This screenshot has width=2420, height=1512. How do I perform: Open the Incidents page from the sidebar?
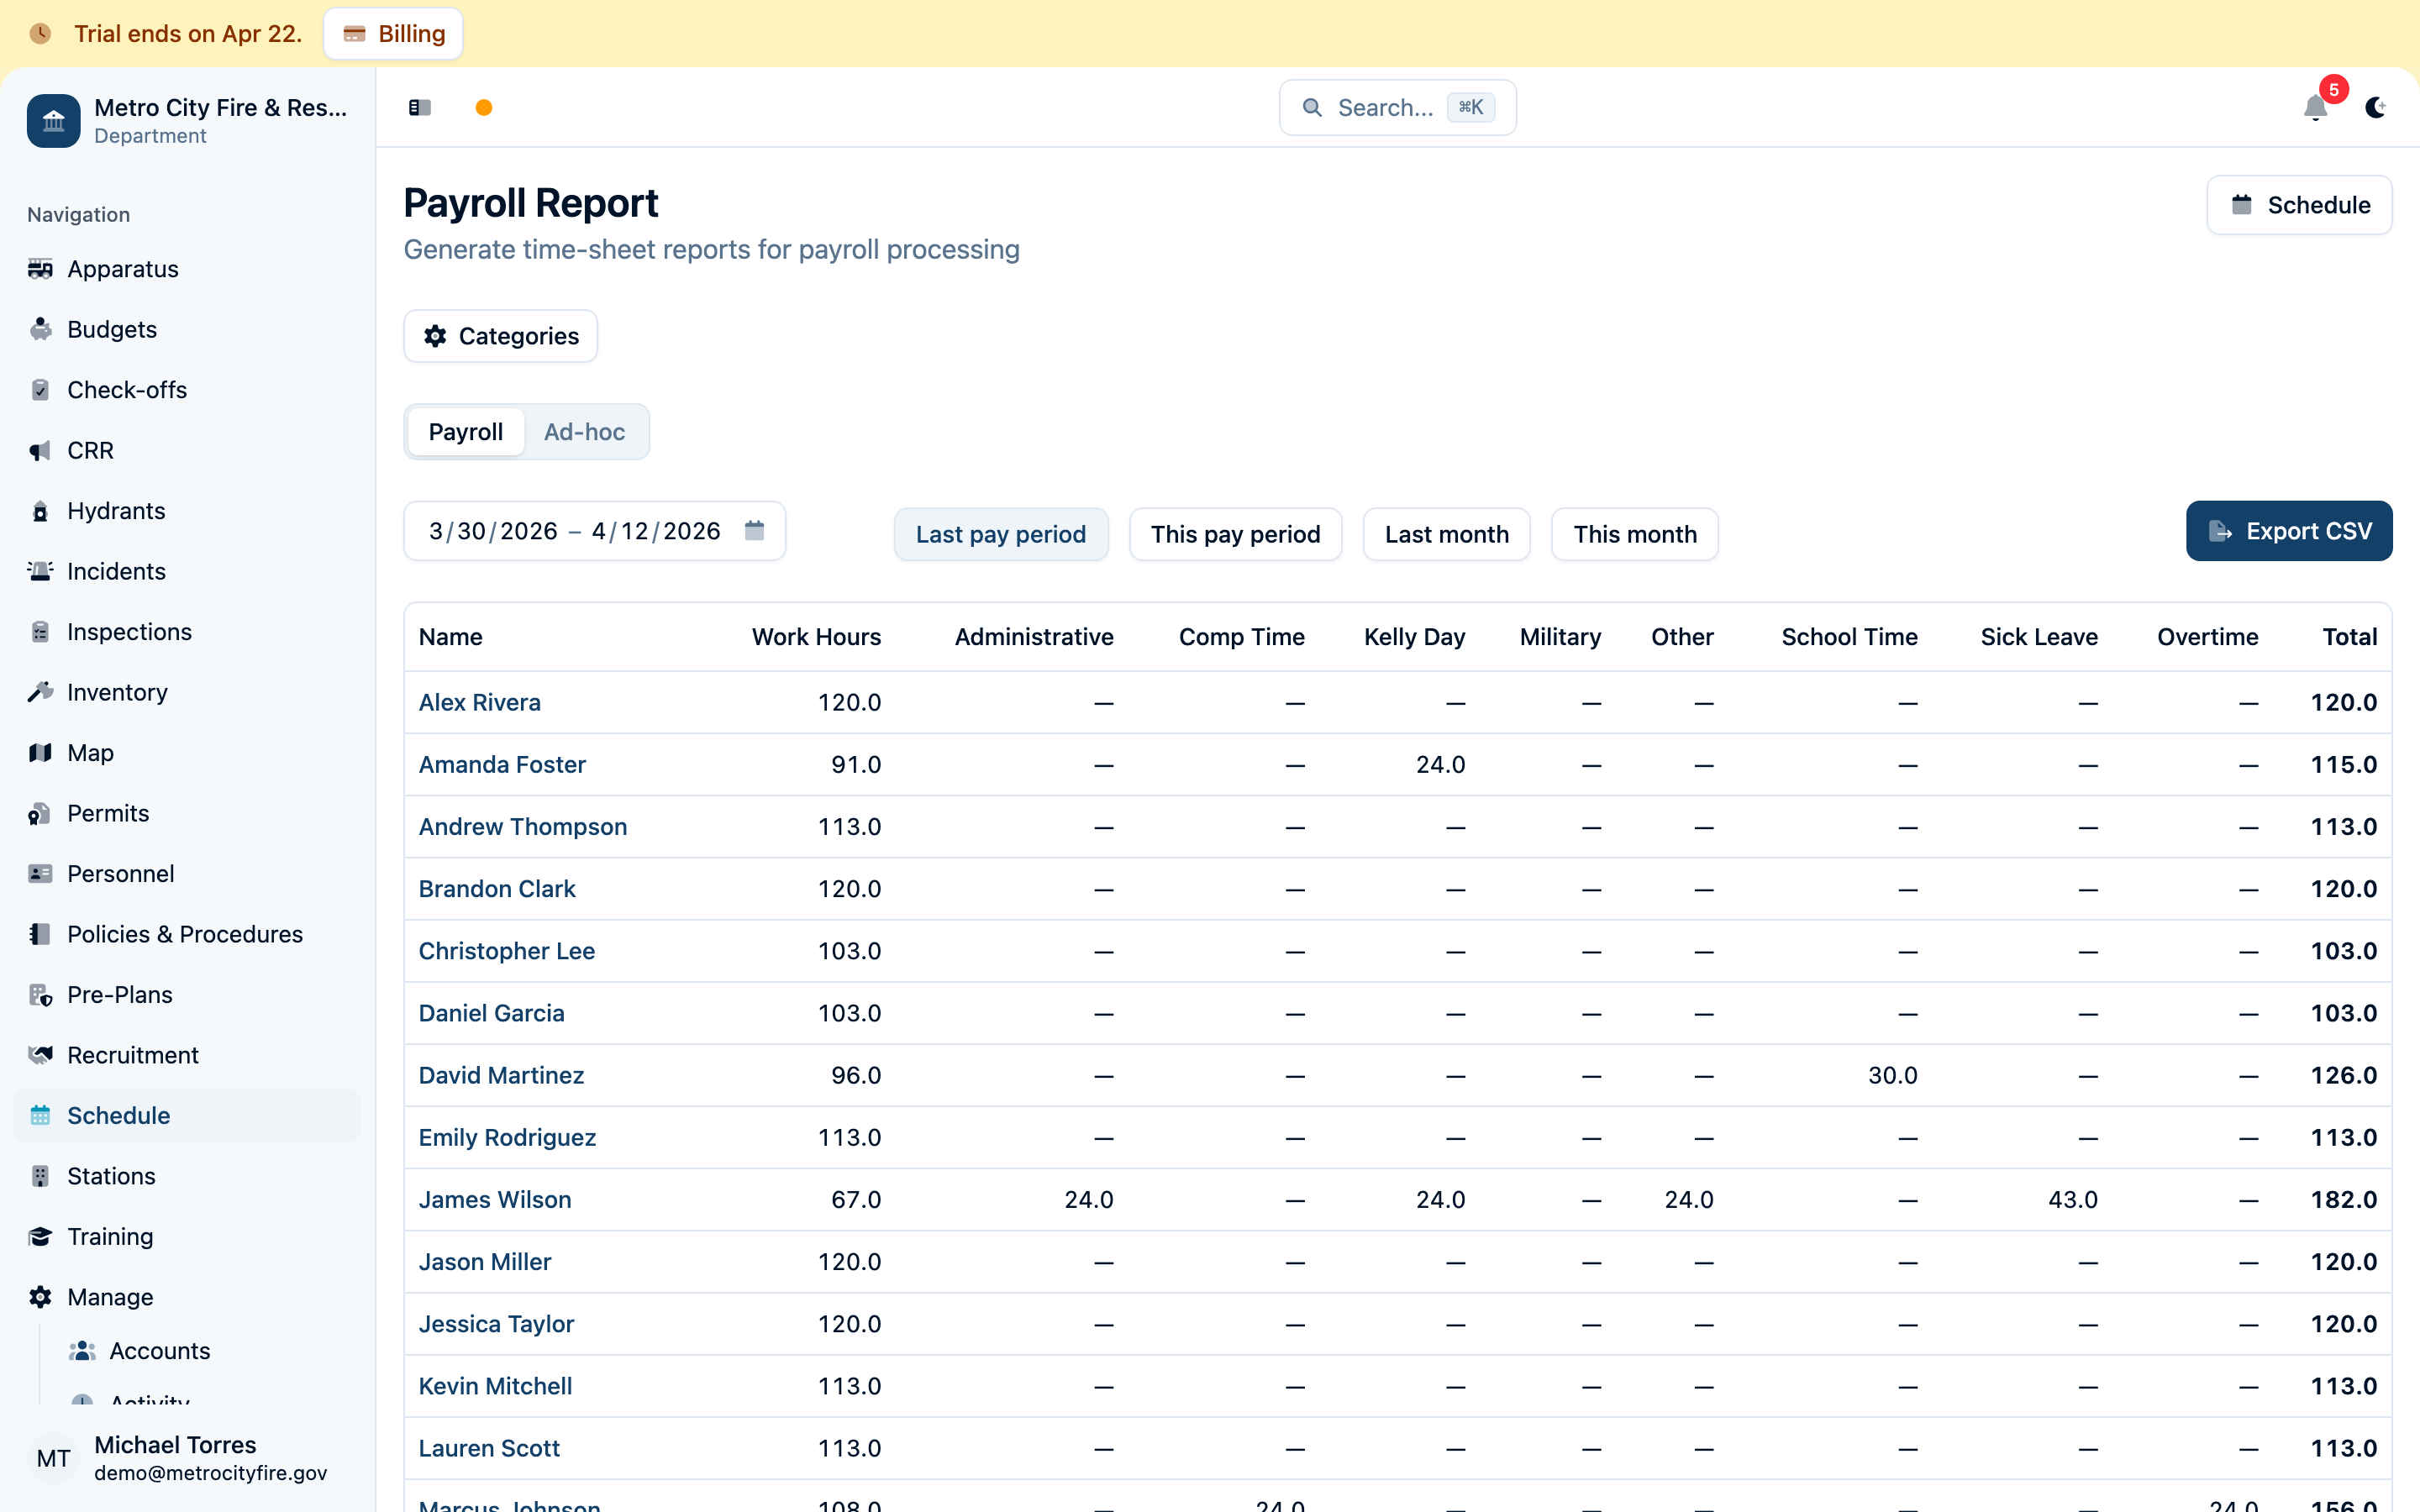click(116, 571)
